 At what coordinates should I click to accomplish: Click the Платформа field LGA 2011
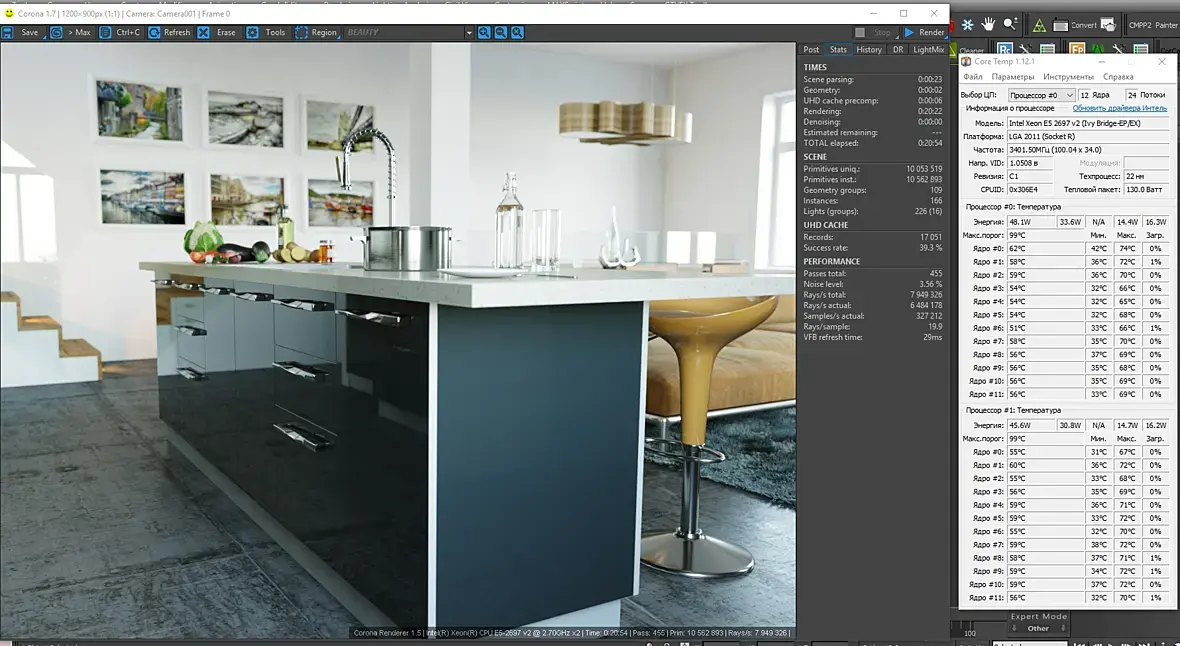[x=1087, y=137]
